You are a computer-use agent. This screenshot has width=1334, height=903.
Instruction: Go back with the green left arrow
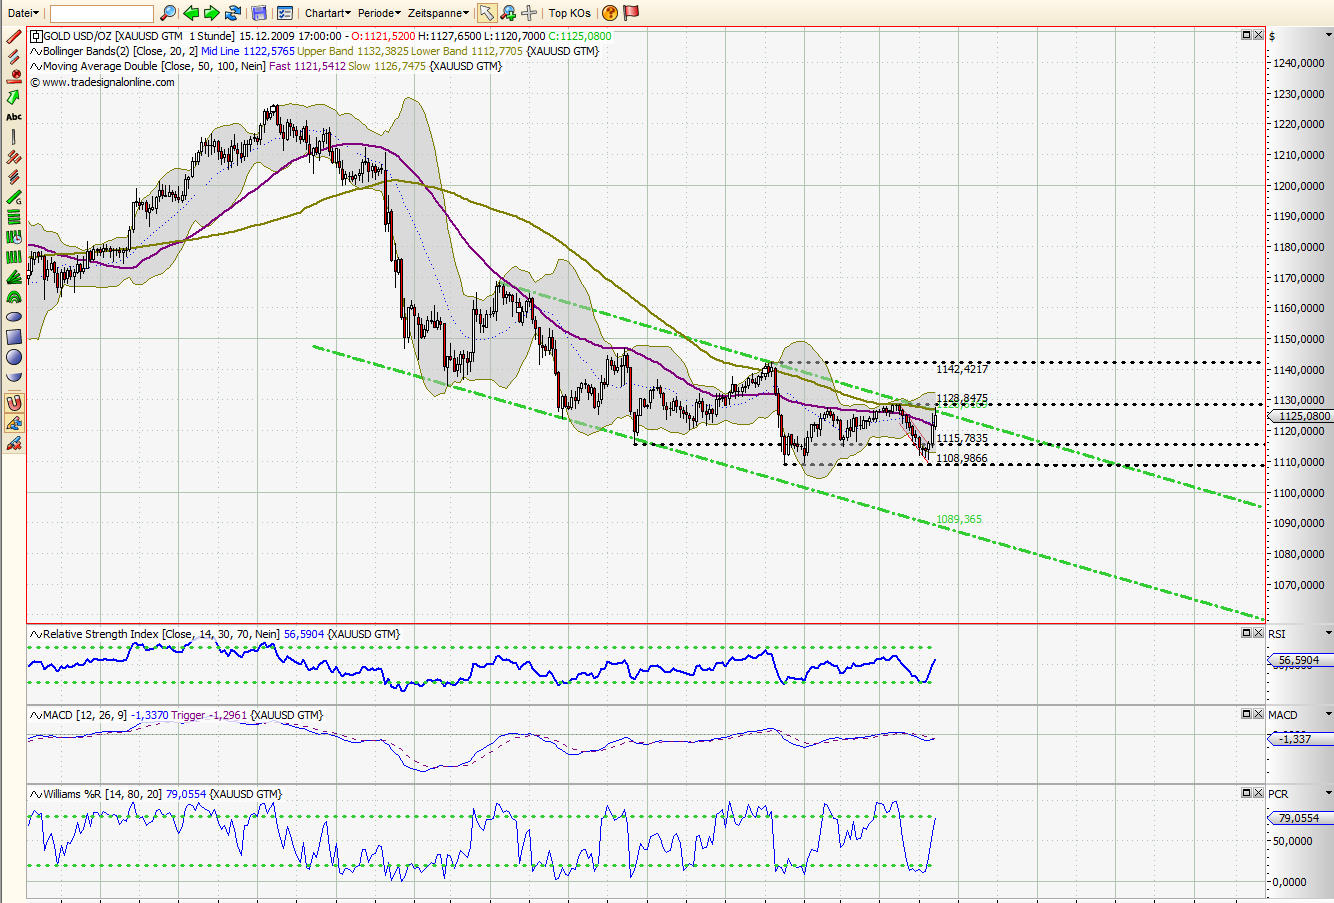[190, 13]
